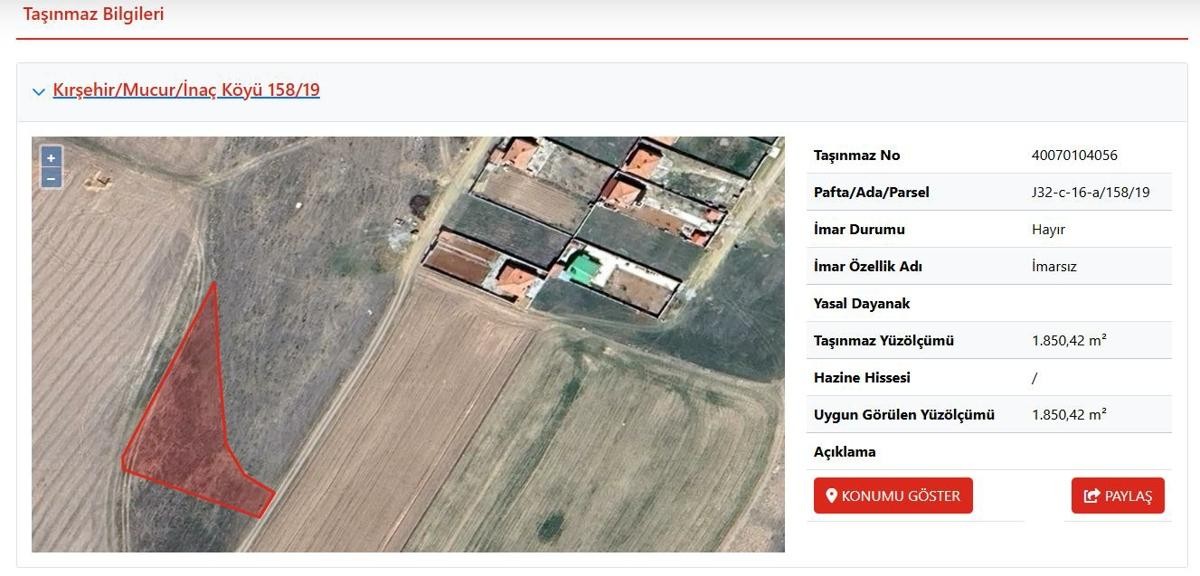1200x576 pixels.
Task: Click the share arrow icon in Paylaş
Action: (1091, 496)
